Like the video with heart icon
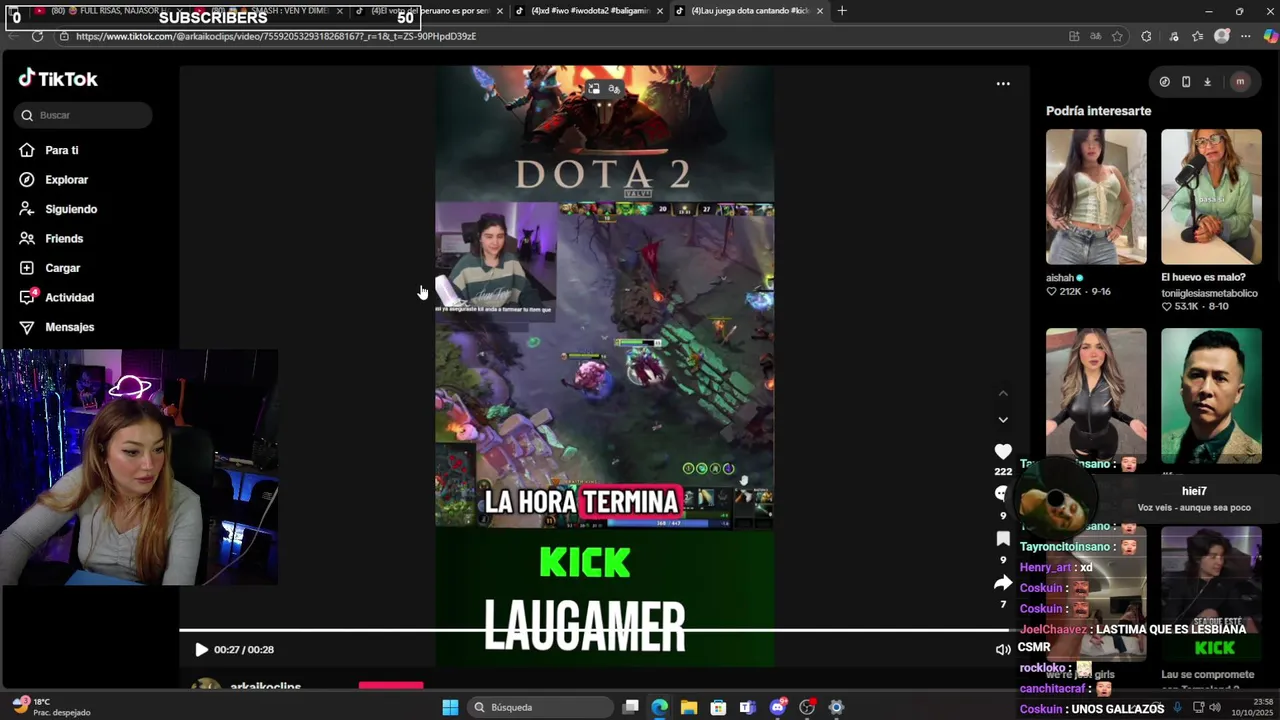The width and height of the screenshot is (1280, 720). tap(1003, 452)
